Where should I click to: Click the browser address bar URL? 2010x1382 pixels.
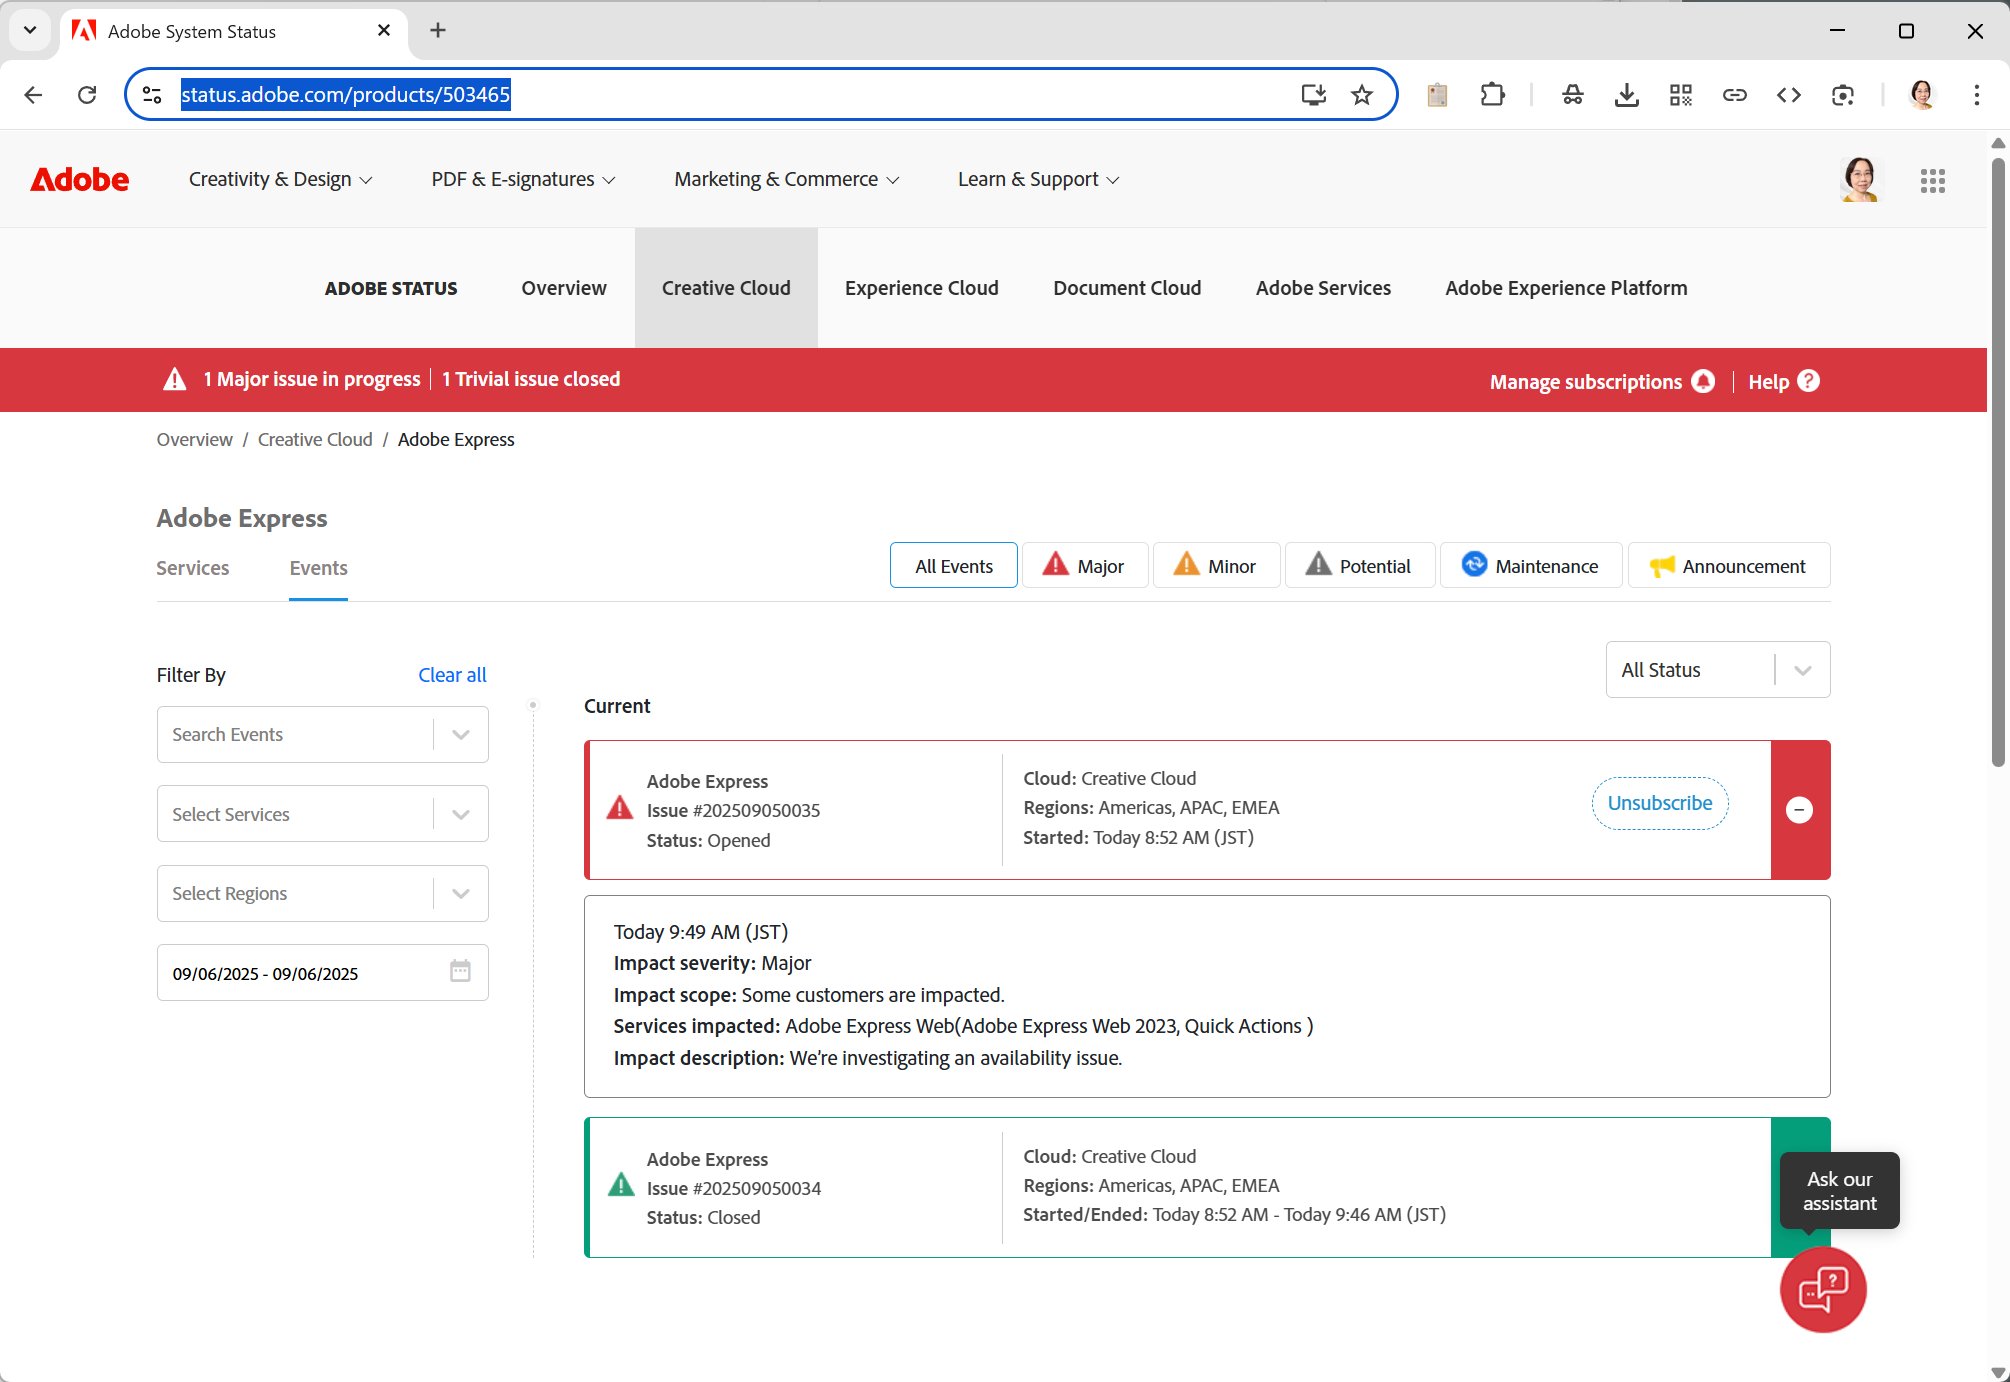point(345,95)
